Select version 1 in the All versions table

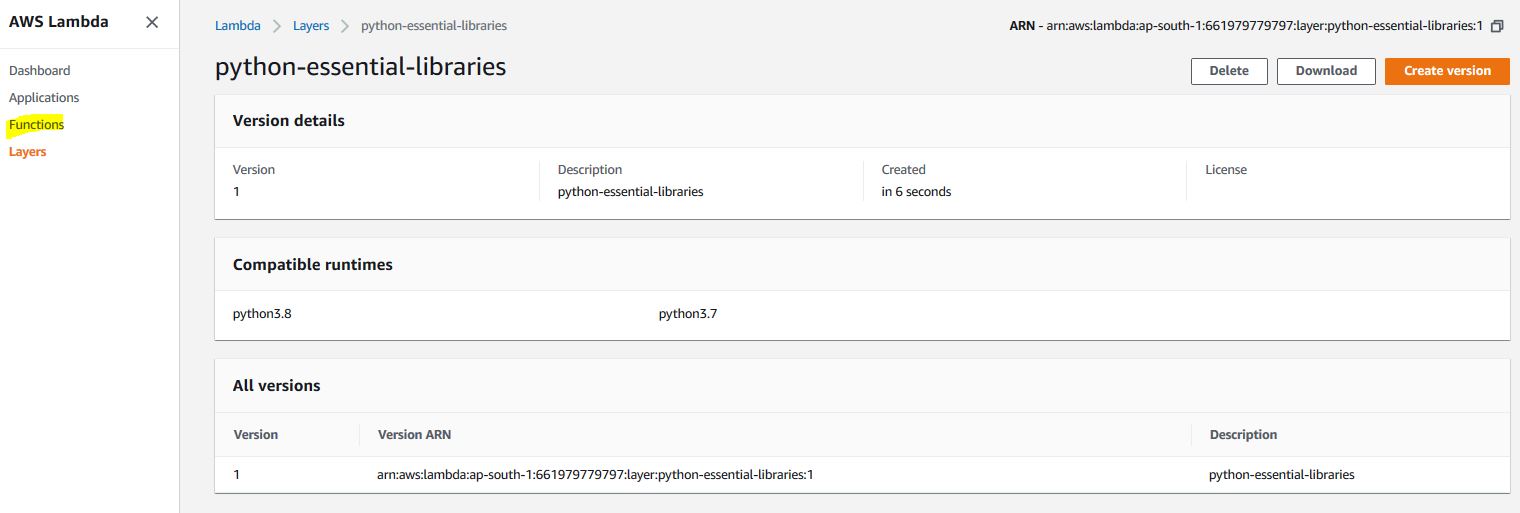(237, 474)
